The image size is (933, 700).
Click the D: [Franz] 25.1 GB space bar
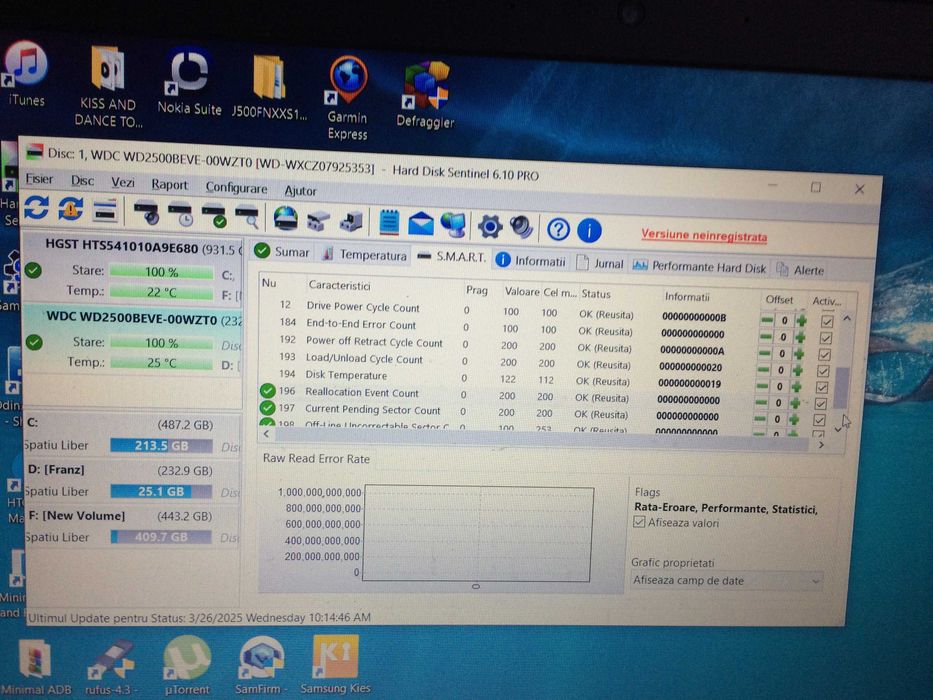tap(161, 492)
